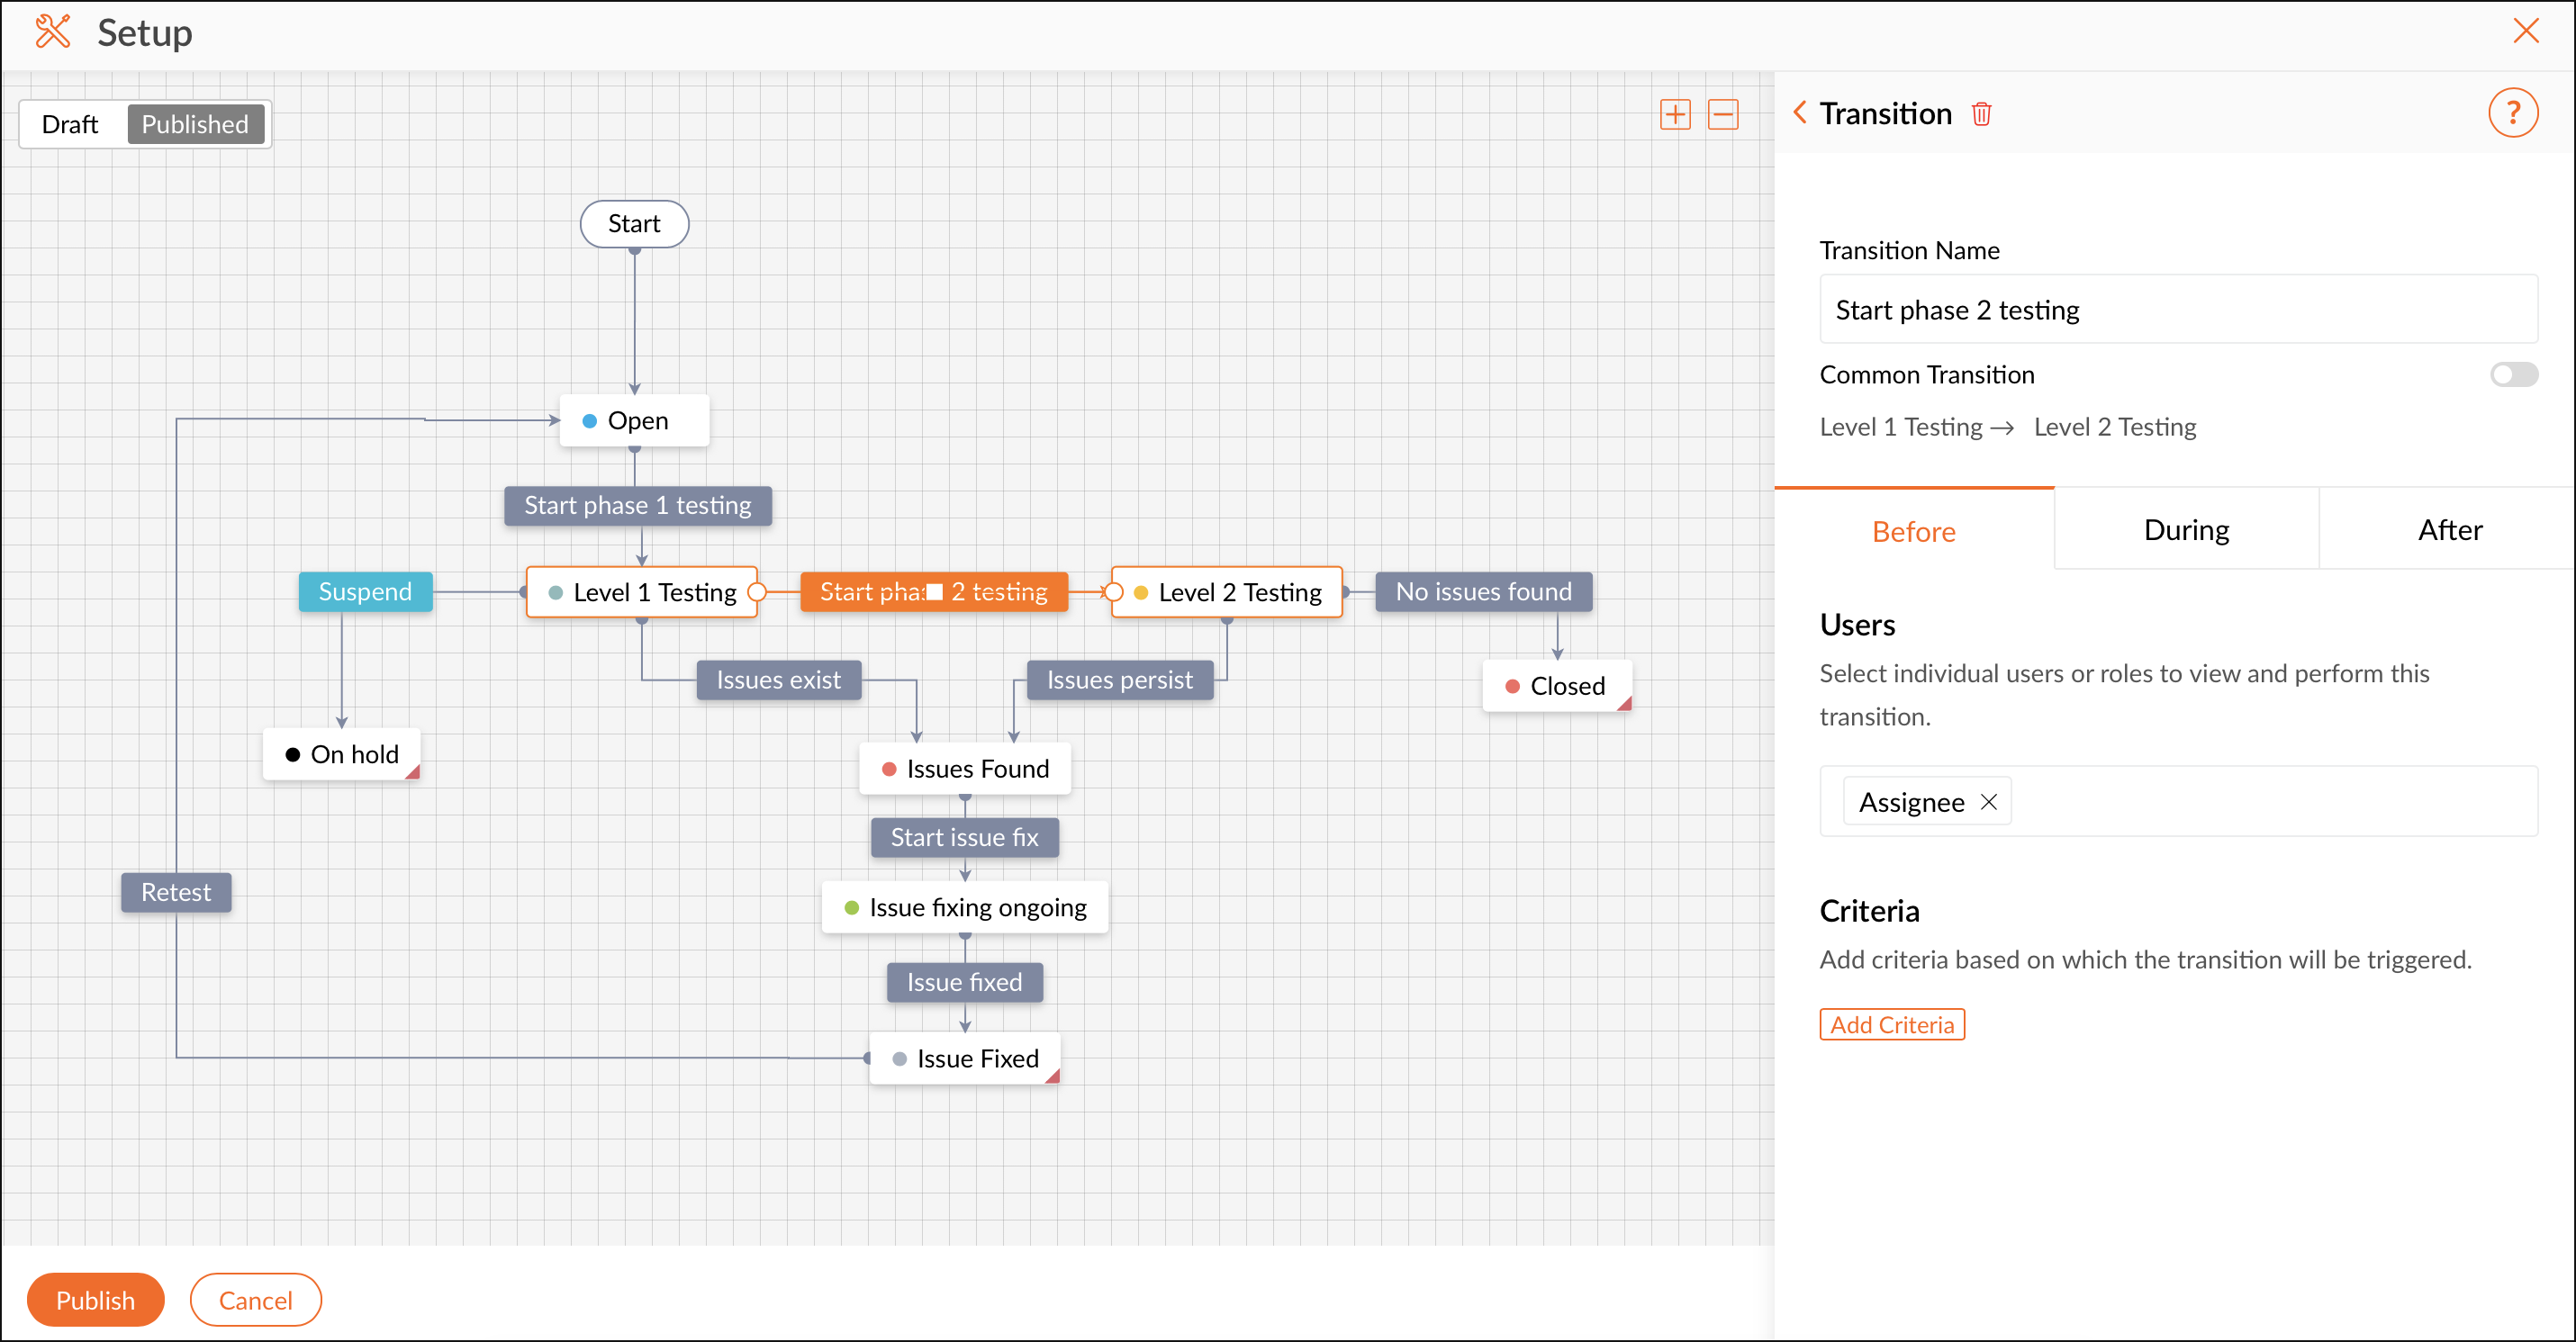The width and height of the screenshot is (2576, 1342).
Task: Click the zoom in plus icon
Action: [1675, 114]
